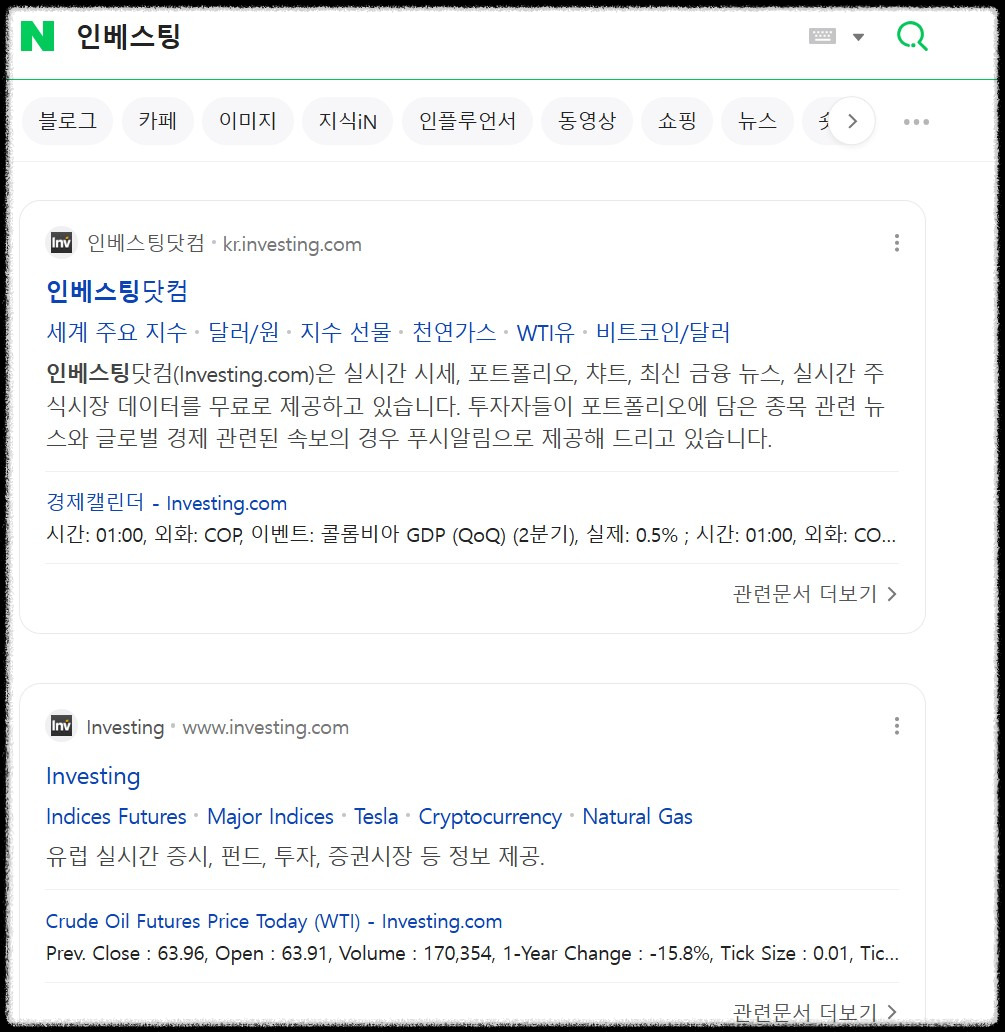Open the Tesla sublink
Image resolution: width=1005 pixels, height=1032 pixels.
pos(376,817)
